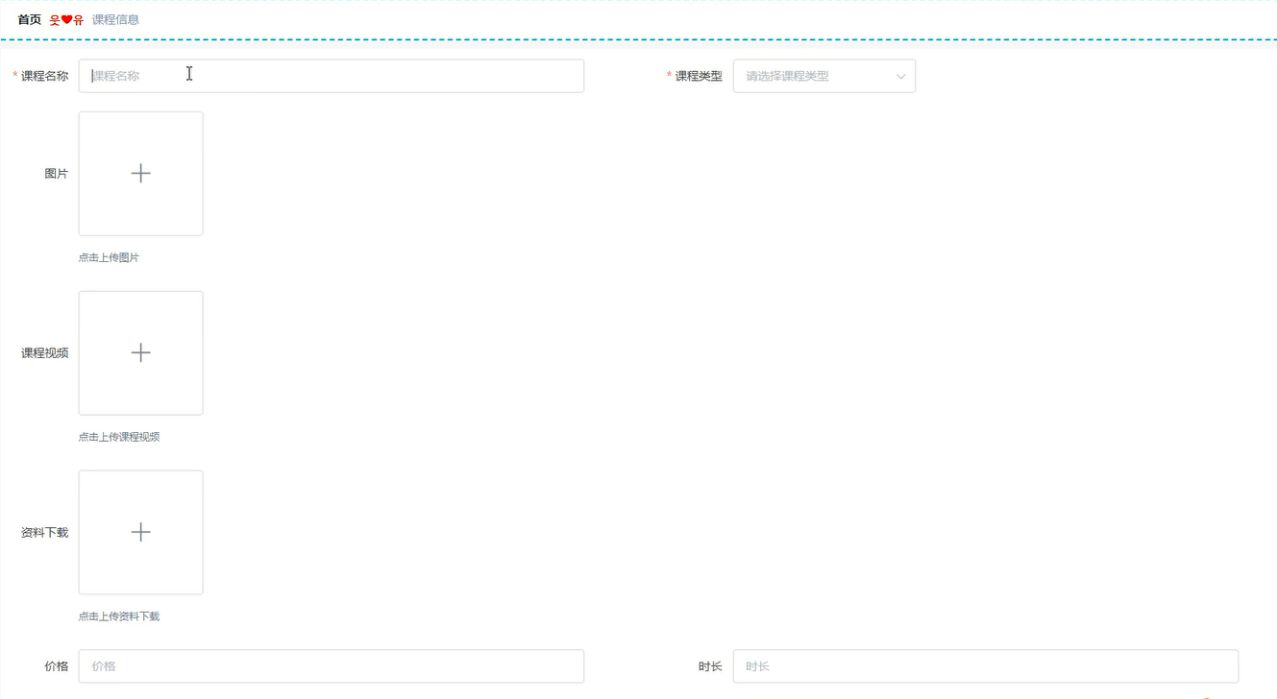Image resolution: width=1277 pixels, height=699 pixels.
Task: Focus the 时长 input field
Action: [x=986, y=666]
